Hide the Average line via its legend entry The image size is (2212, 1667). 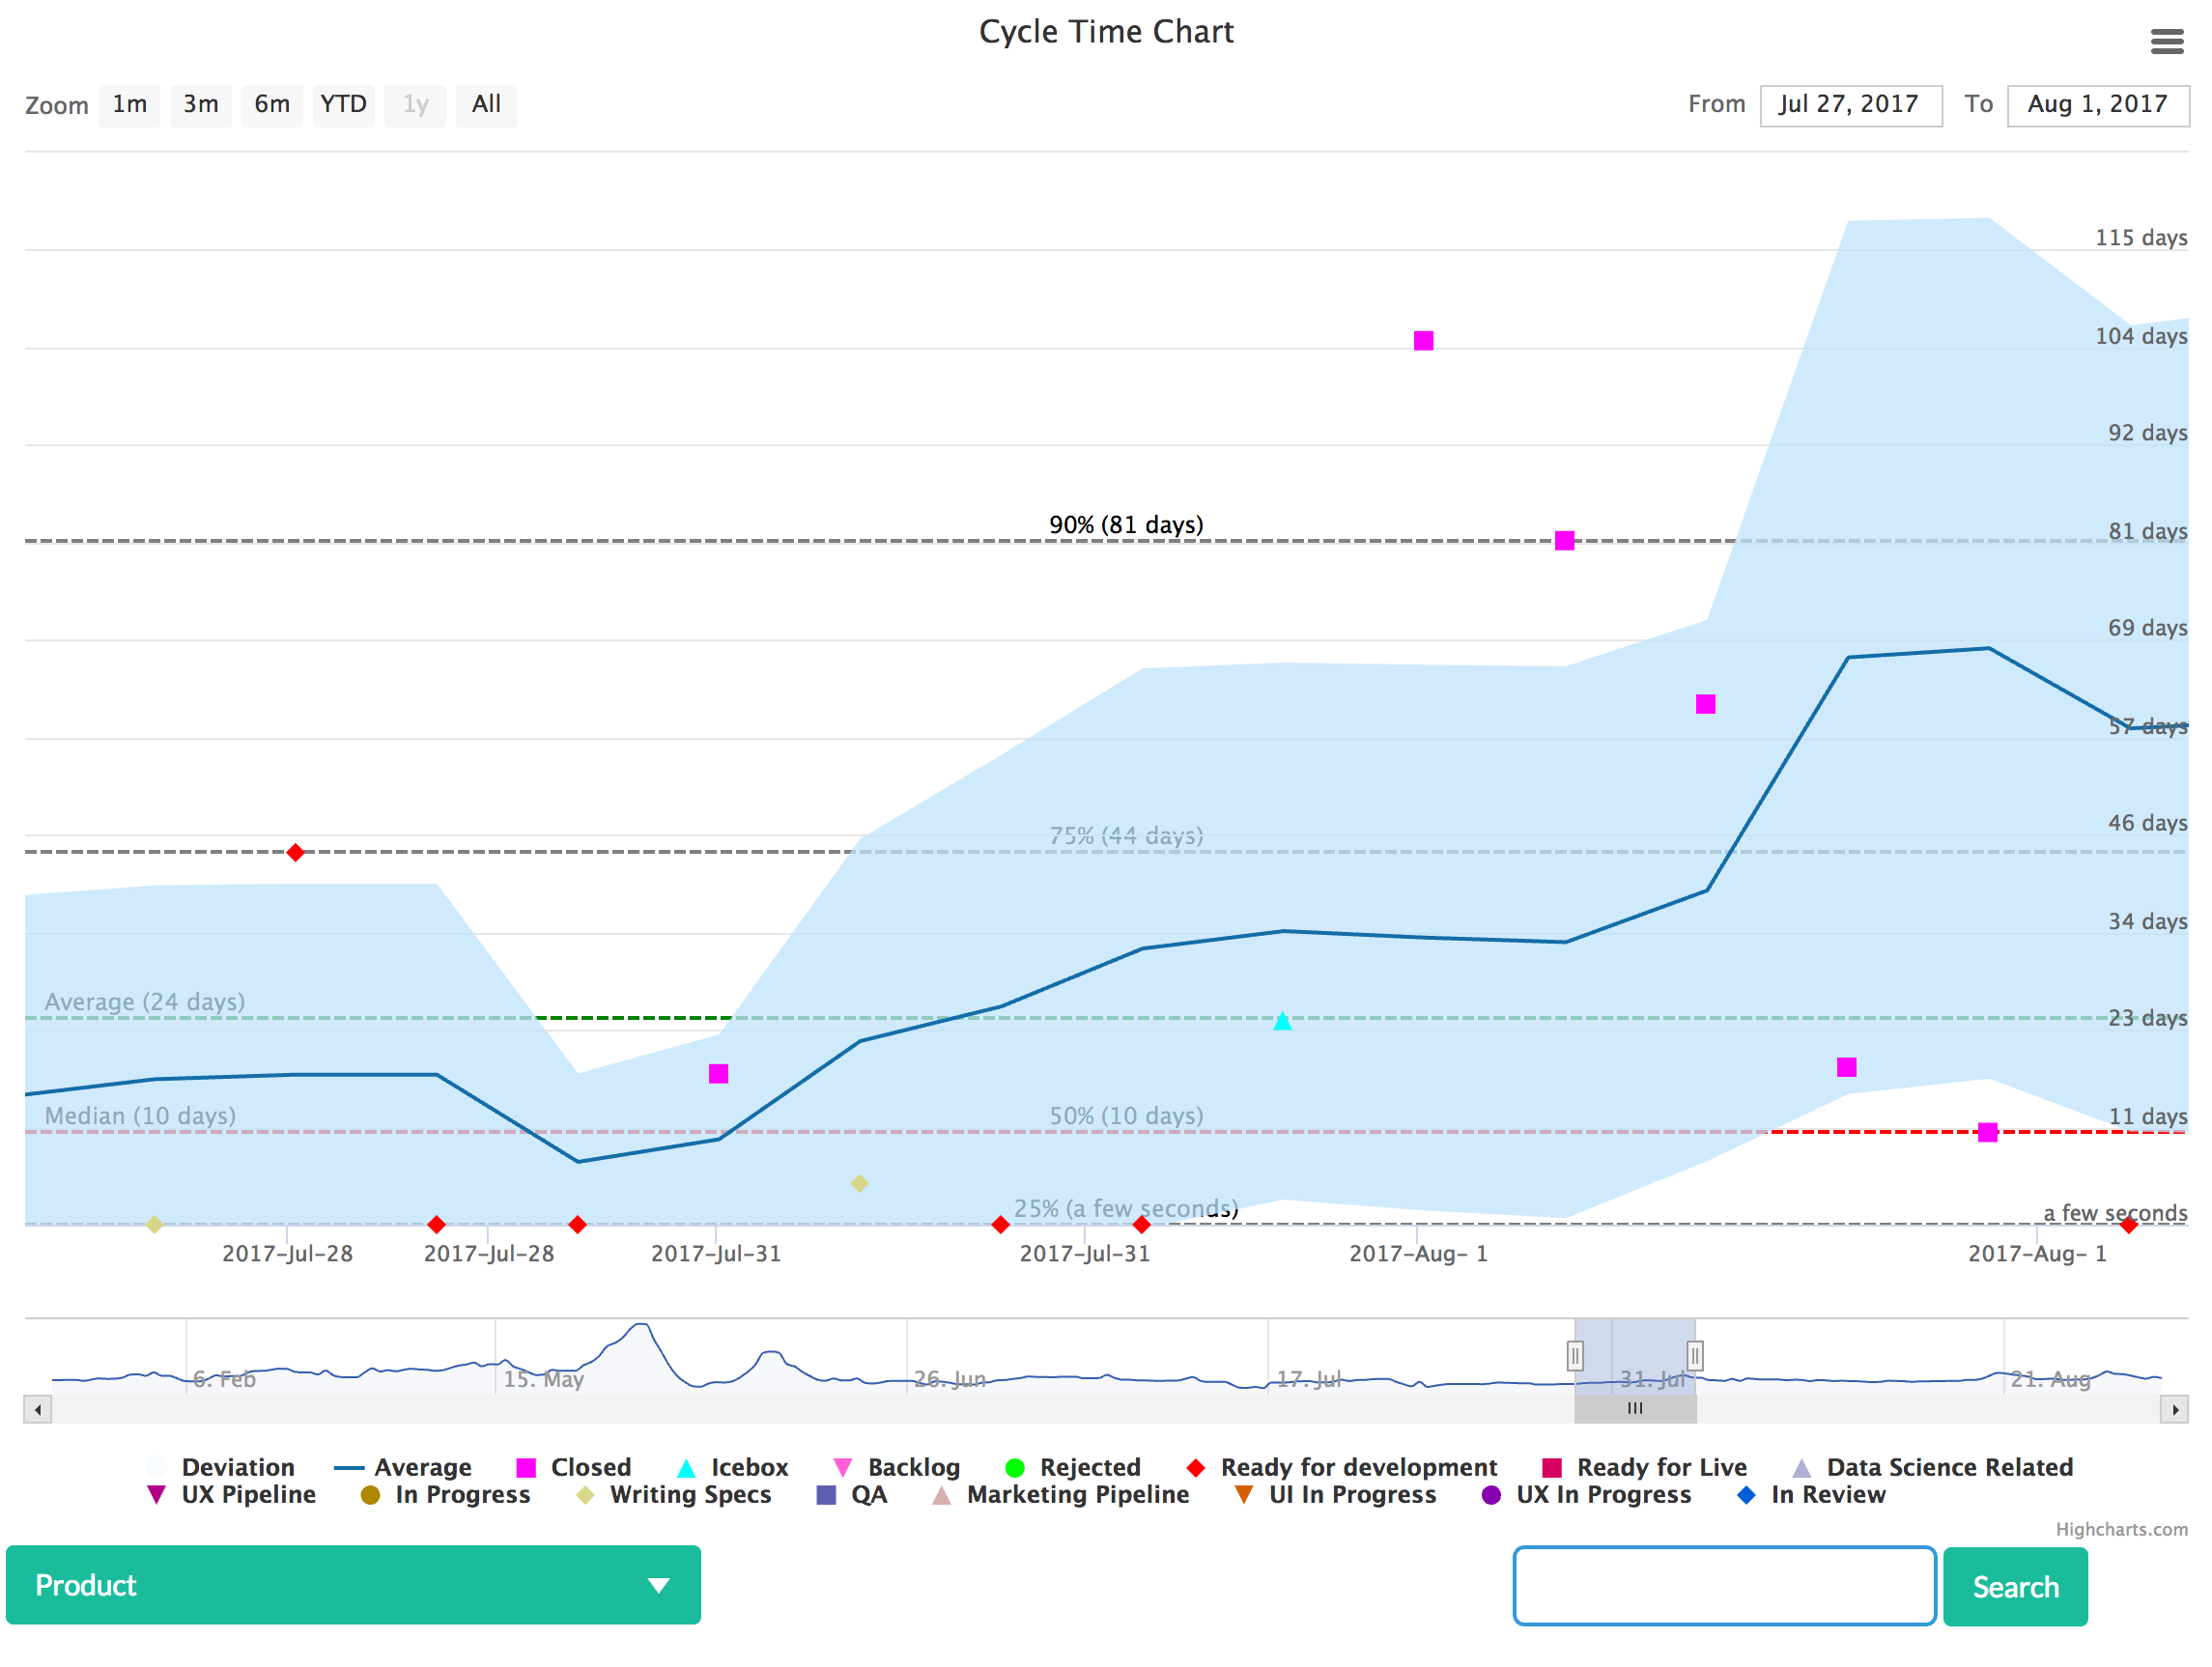pos(352,1468)
